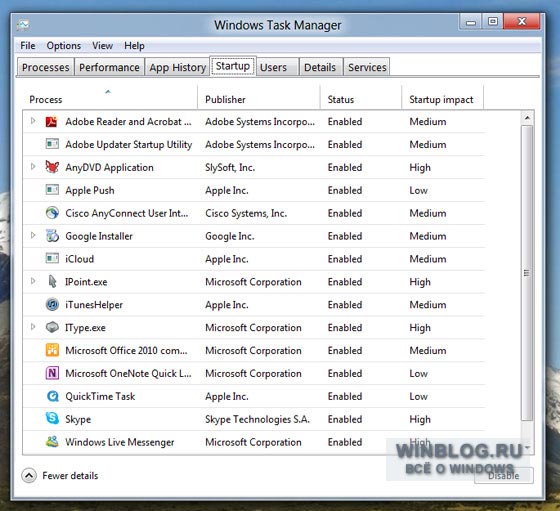This screenshot has width=560, height=511.
Task: Select the Windows Live Messenger row name
Action: pyautogui.click(x=120, y=442)
